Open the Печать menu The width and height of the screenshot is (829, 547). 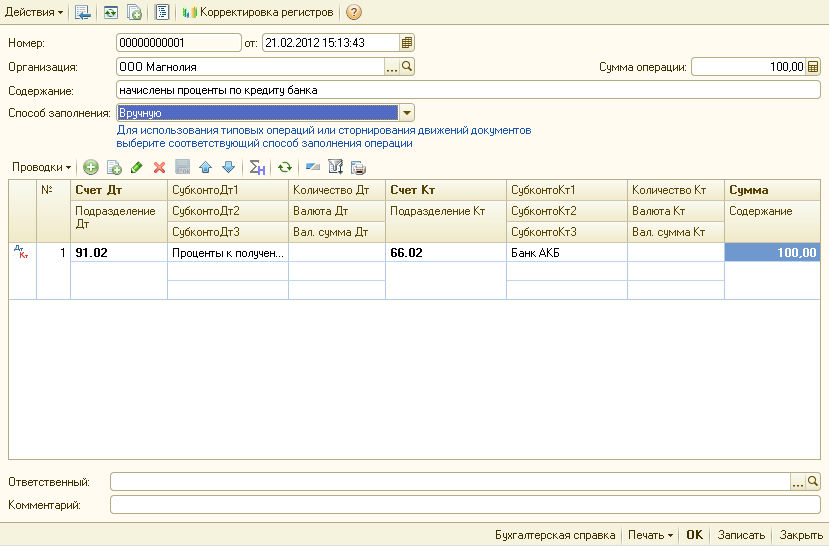650,535
